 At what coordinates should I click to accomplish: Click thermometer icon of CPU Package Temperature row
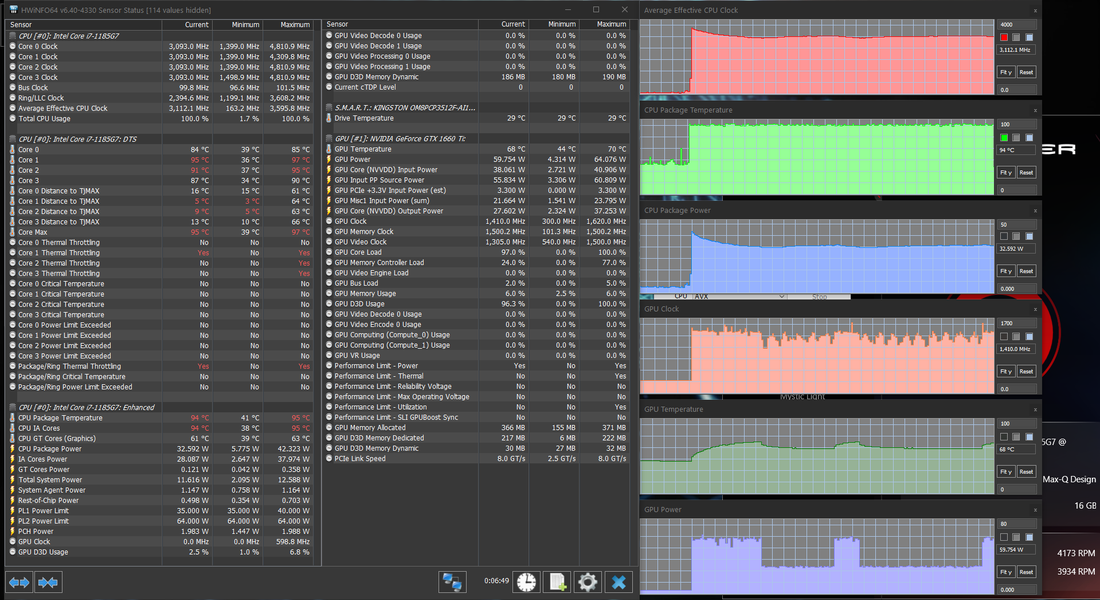13,418
